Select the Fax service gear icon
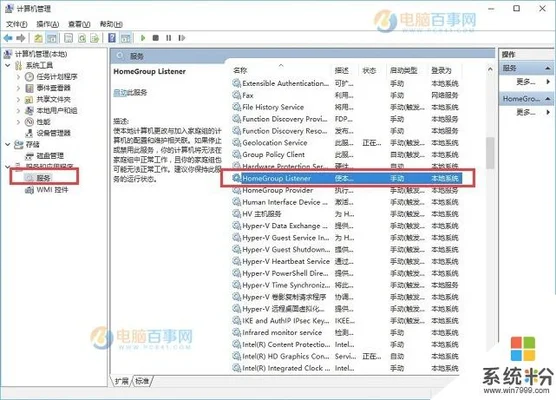 point(236,95)
